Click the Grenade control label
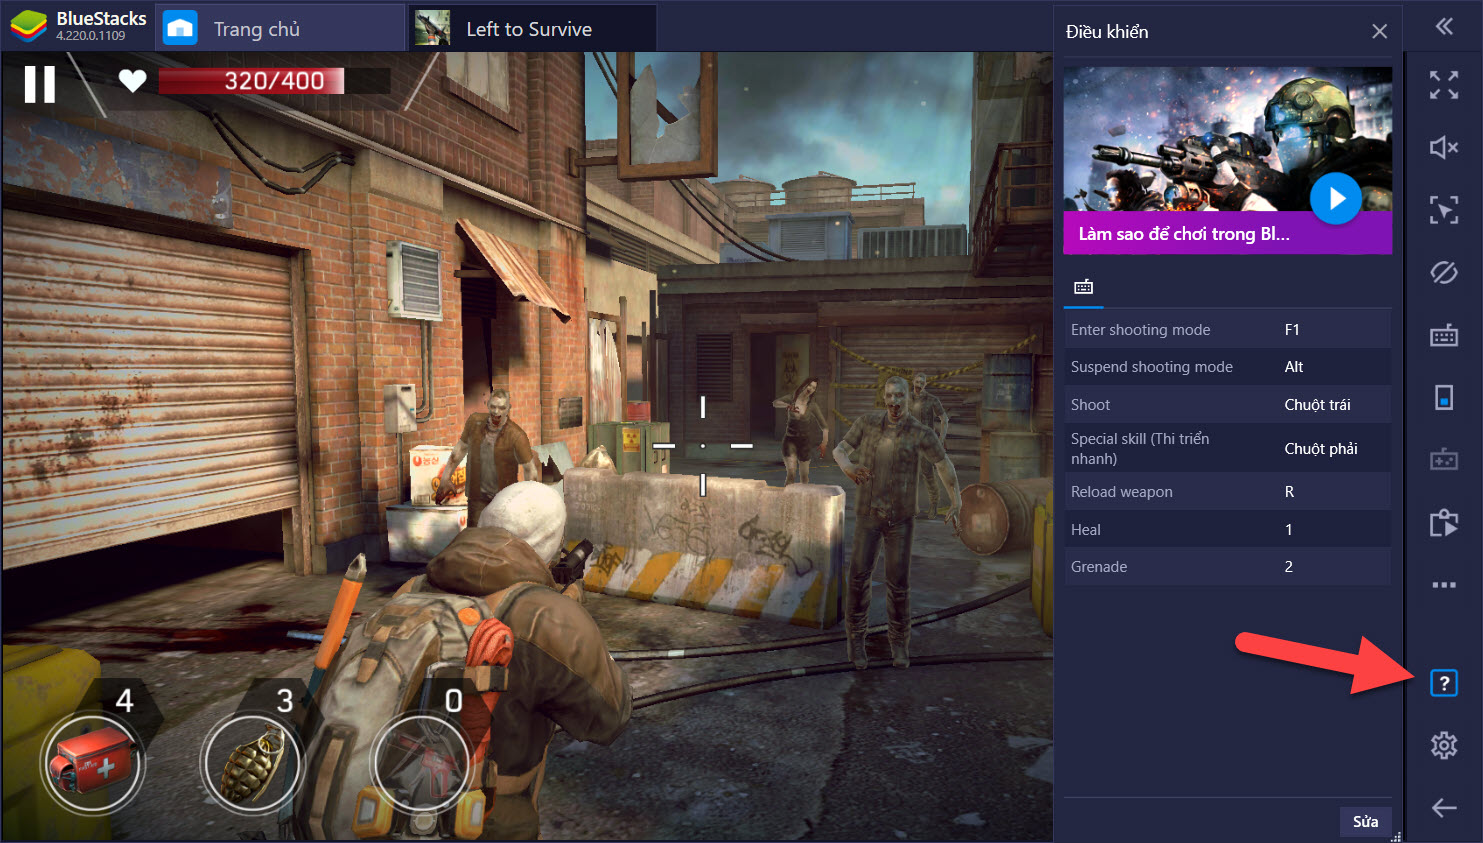Image resolution: width=1483 pixels, height=843 pixels. (x=1099, y=567)
